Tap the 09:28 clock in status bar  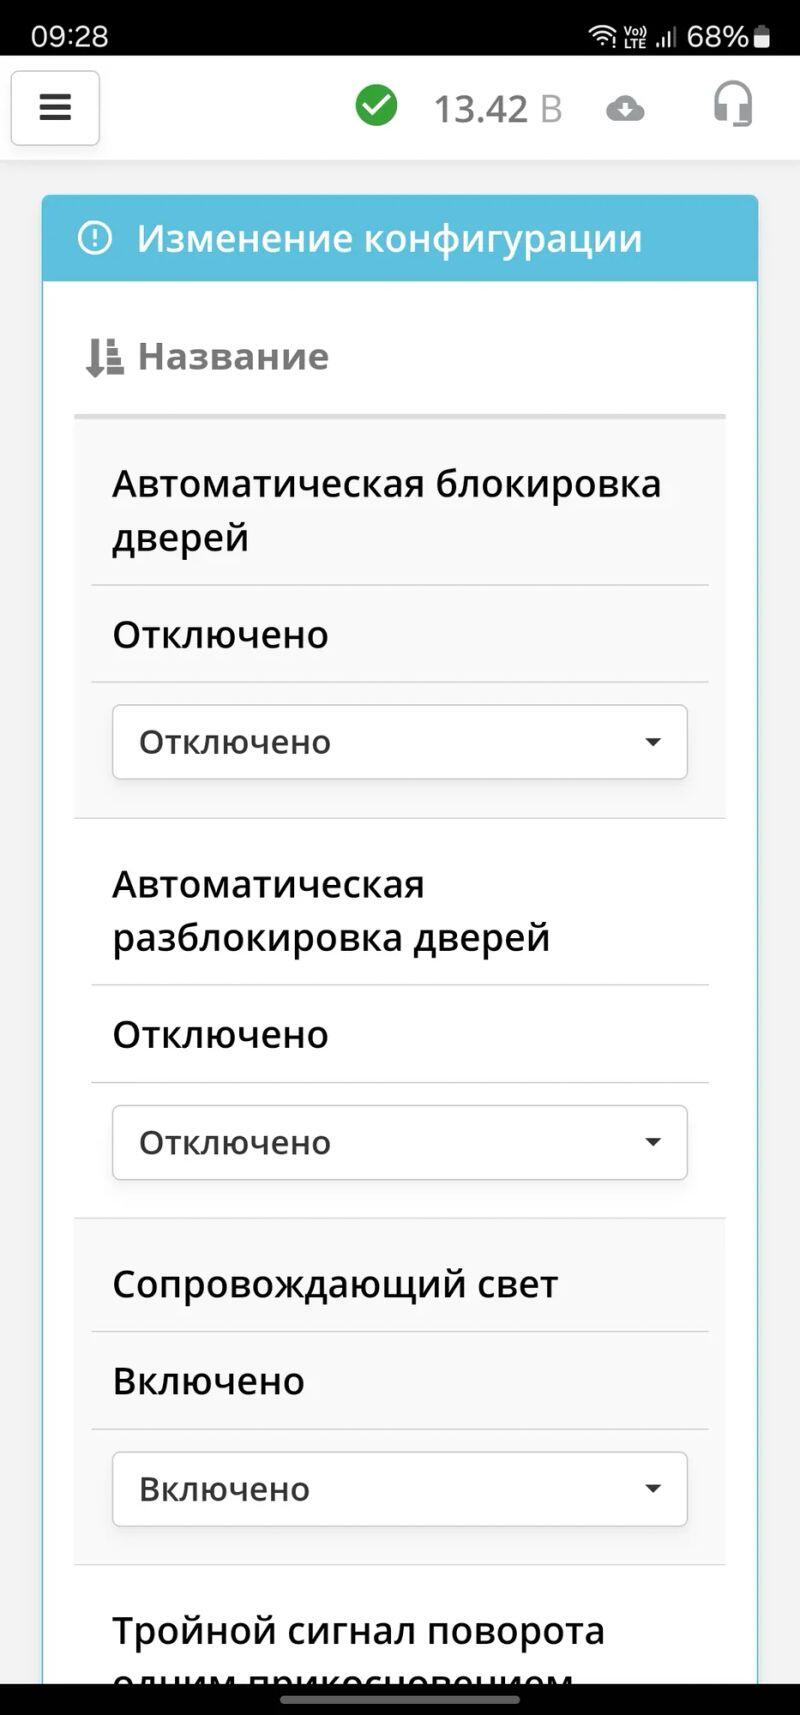[69, 37]
